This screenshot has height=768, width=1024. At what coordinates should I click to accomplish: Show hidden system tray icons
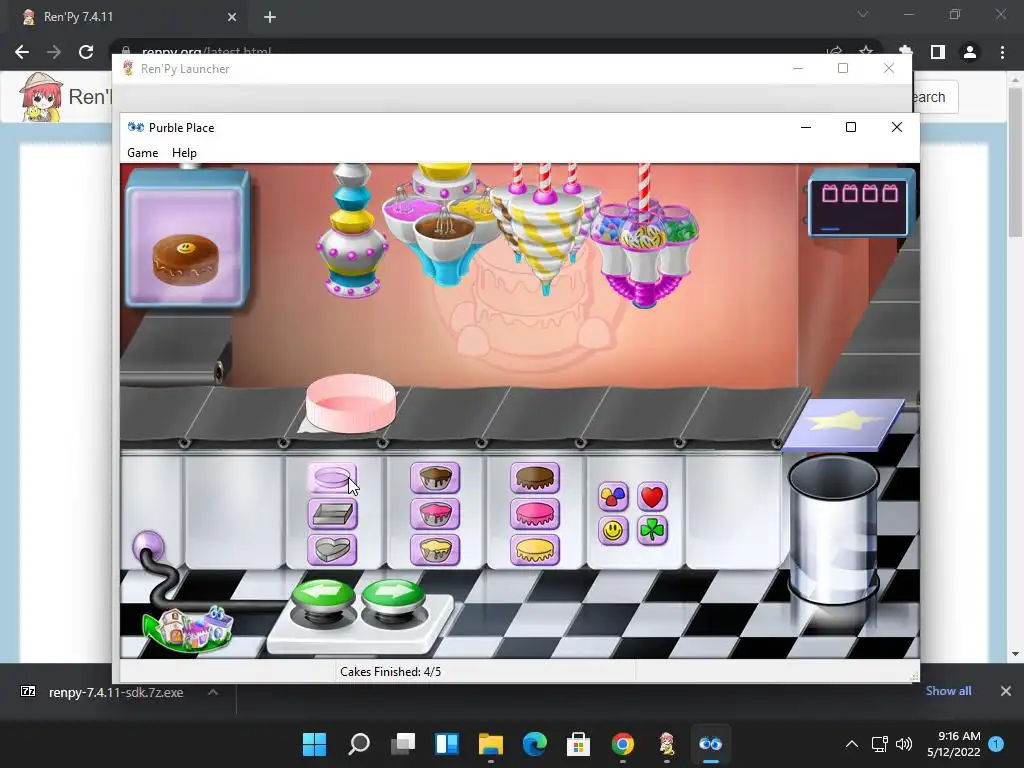click(x=852, y=744)
